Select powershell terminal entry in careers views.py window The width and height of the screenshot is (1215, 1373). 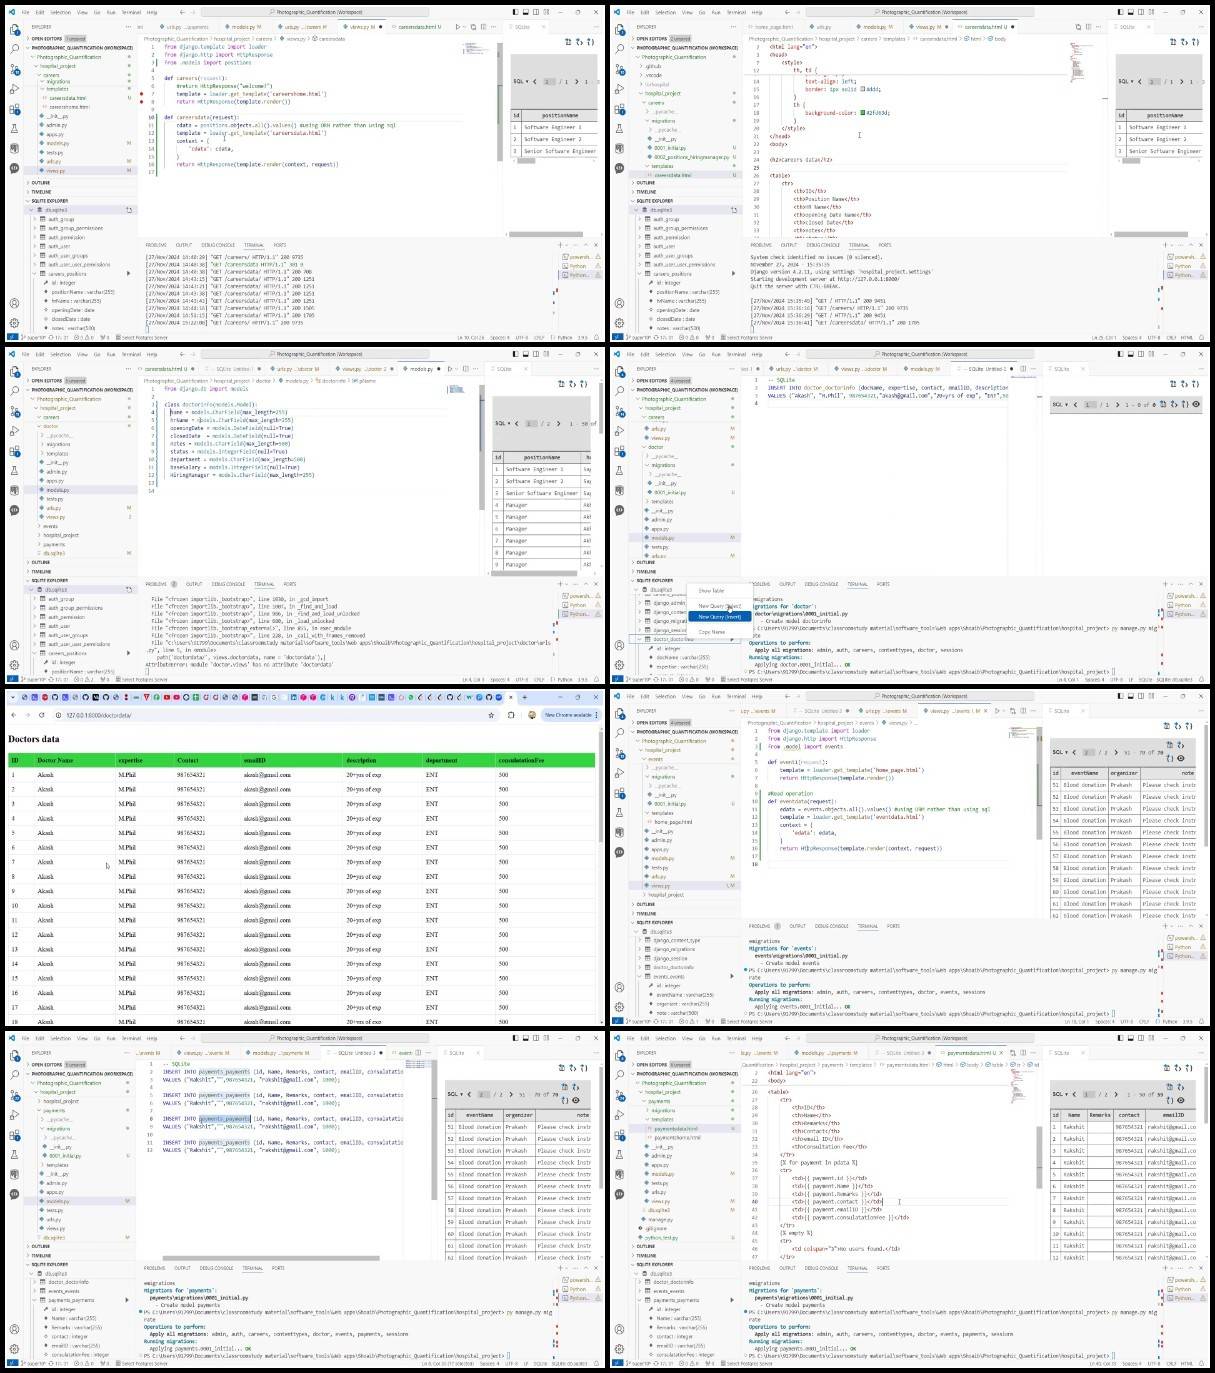tap(580, 257)
